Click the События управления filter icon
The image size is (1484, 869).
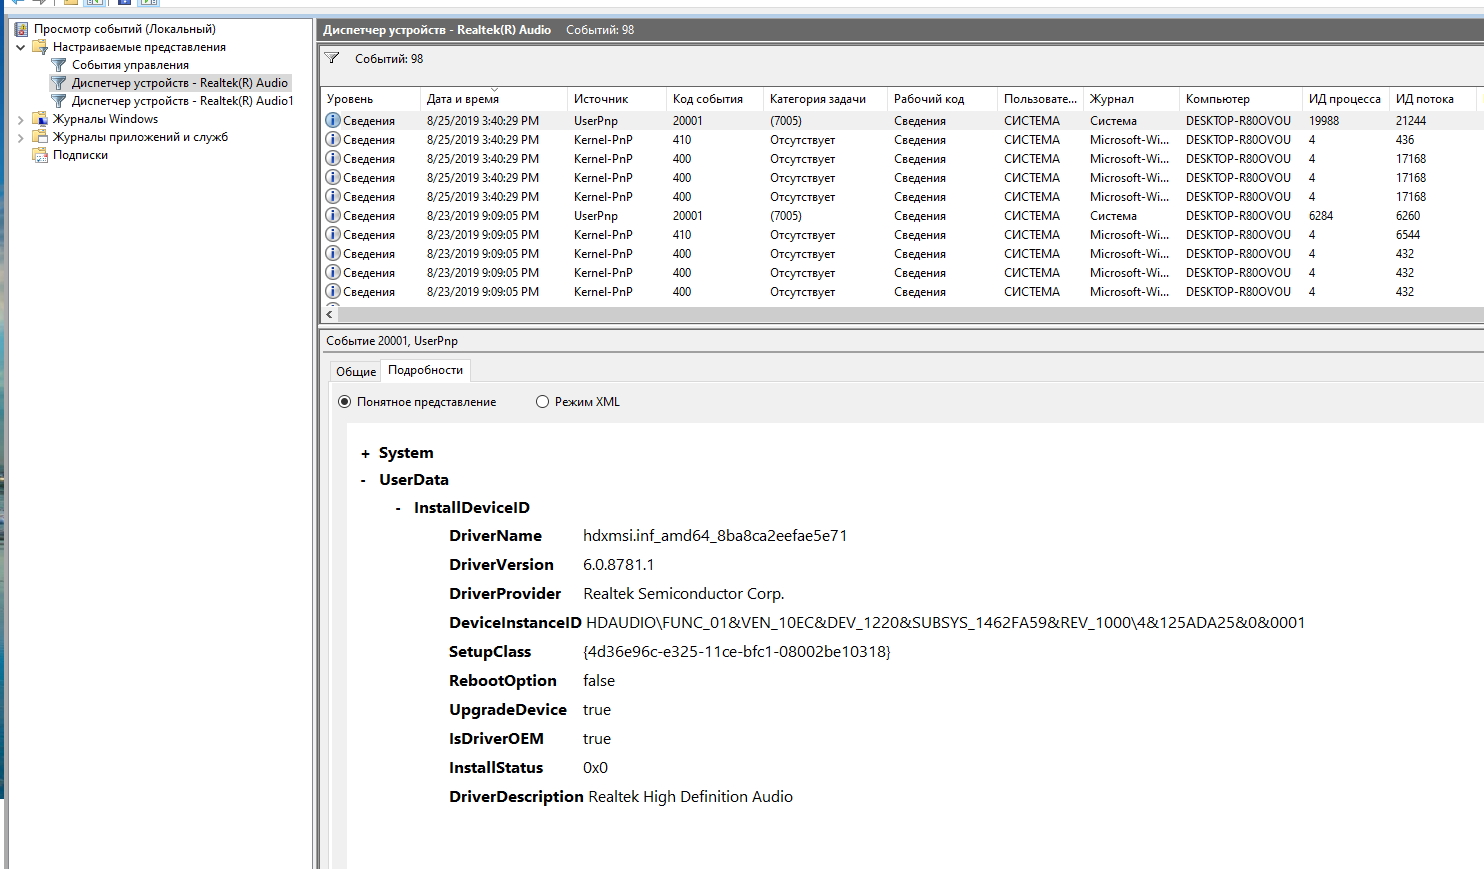click(x=59, y=65)
